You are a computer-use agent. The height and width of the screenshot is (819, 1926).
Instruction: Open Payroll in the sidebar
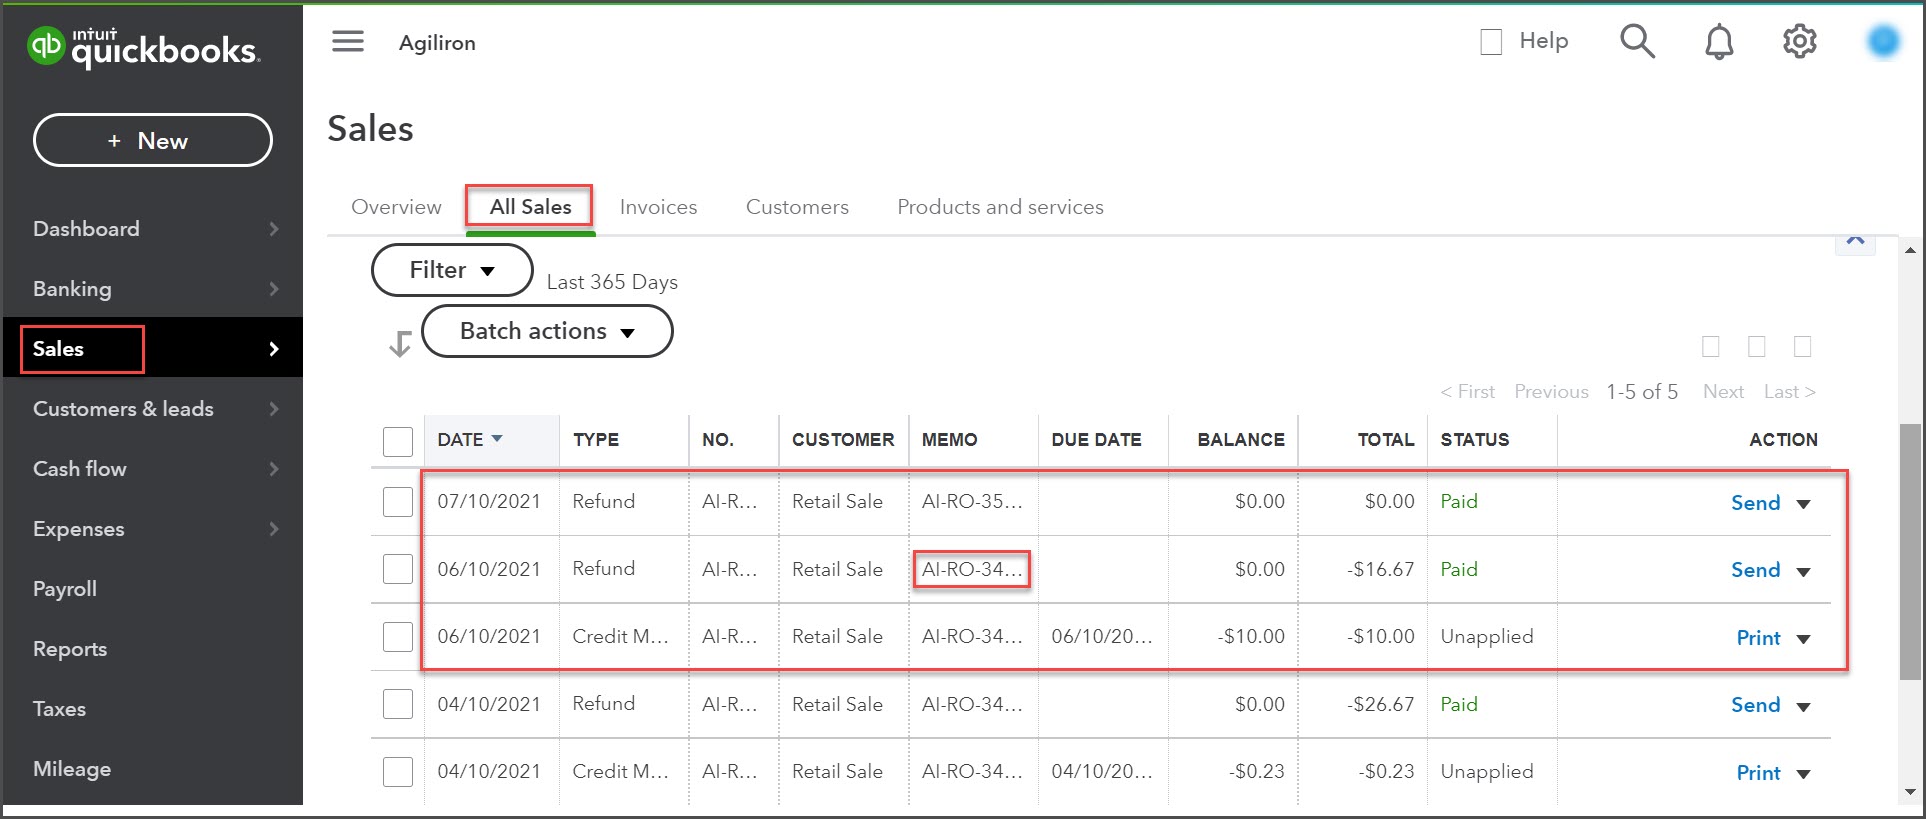tap(65, 589)
